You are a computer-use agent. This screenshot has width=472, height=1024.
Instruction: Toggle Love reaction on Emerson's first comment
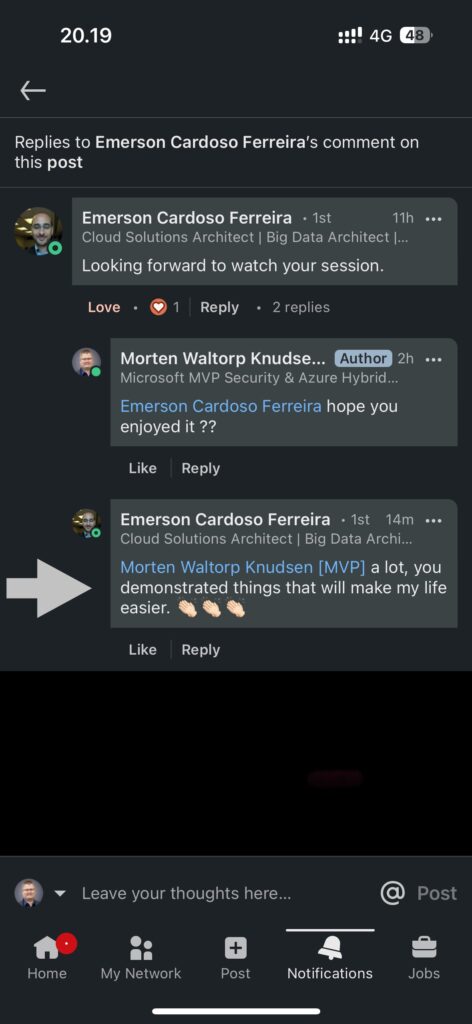[104, 307]
